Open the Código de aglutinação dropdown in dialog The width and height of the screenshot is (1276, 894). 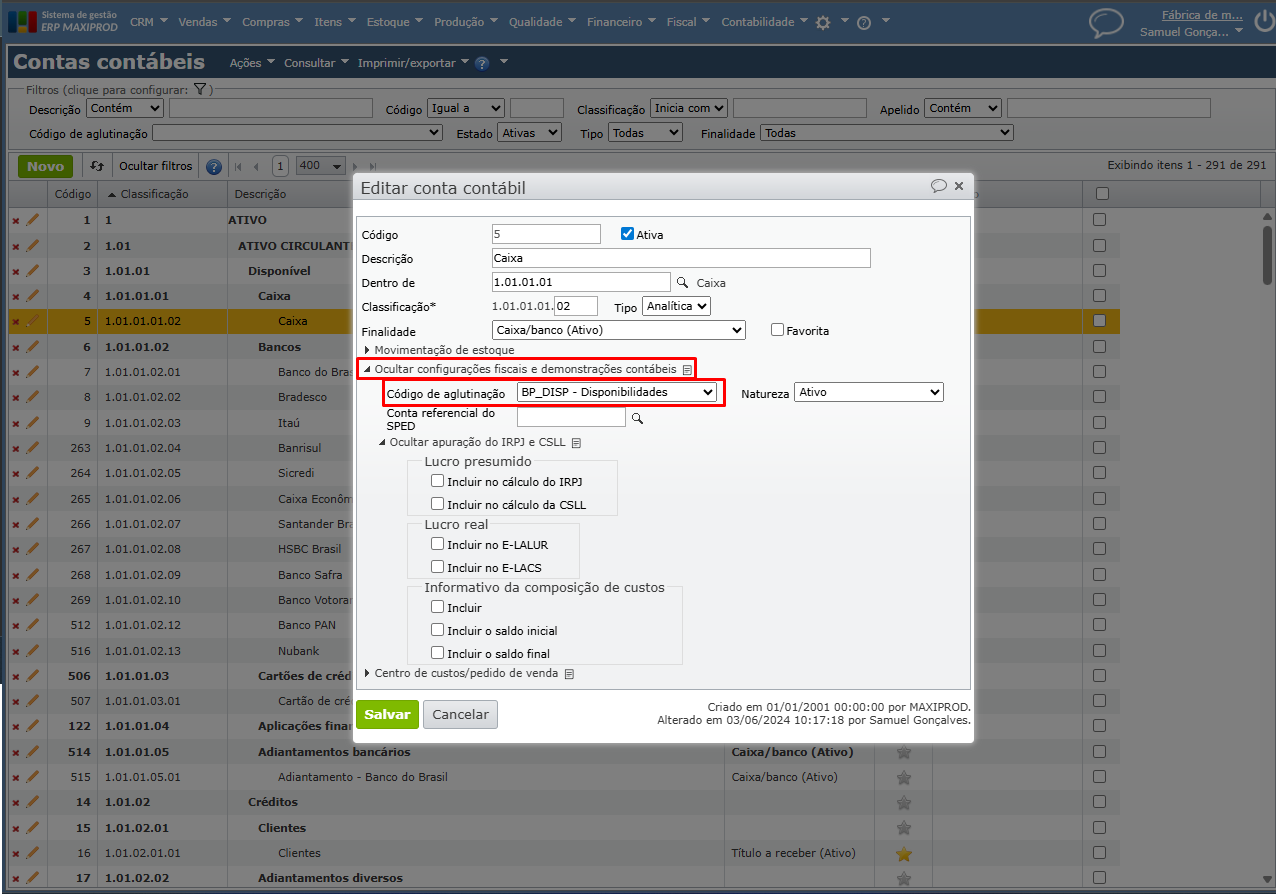pos(617,392)
